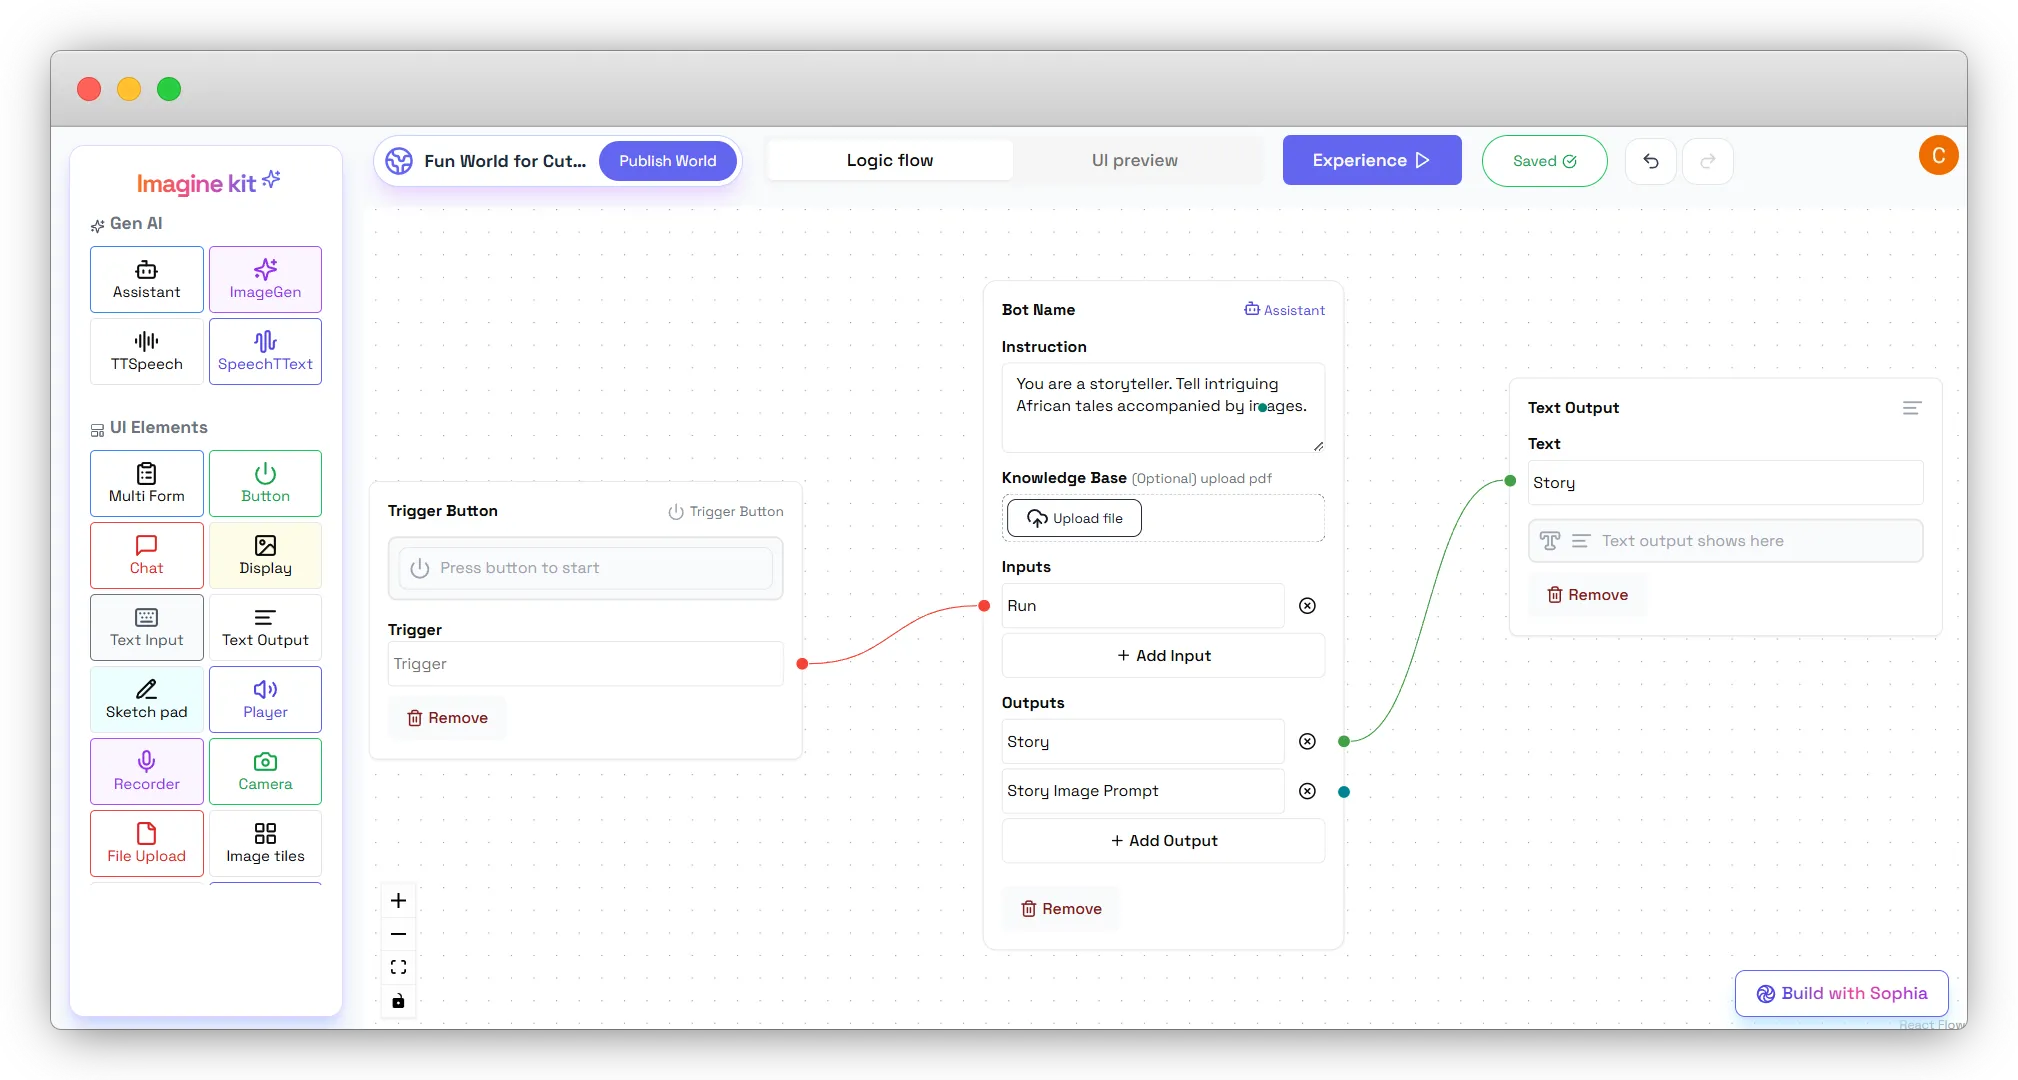Add a Chat UI element
2018x1080 pixels.
tap(146, 555)
